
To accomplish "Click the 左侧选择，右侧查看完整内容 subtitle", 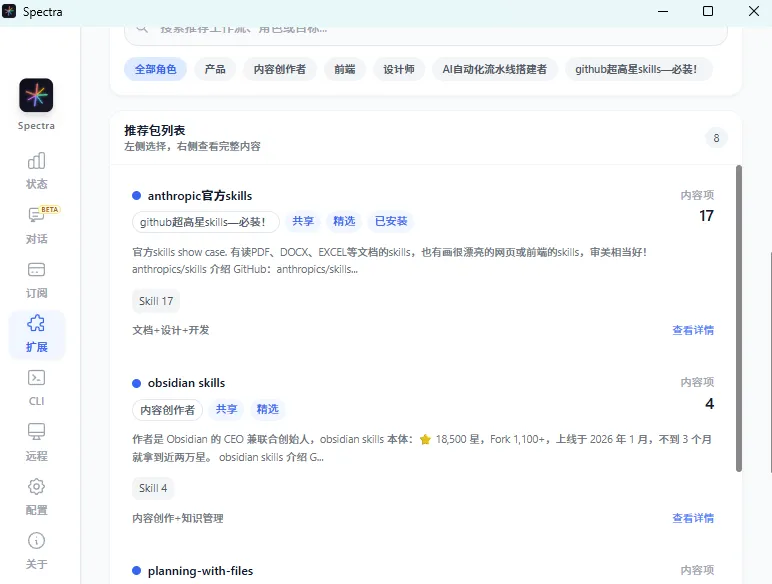I will click(193, 146).
